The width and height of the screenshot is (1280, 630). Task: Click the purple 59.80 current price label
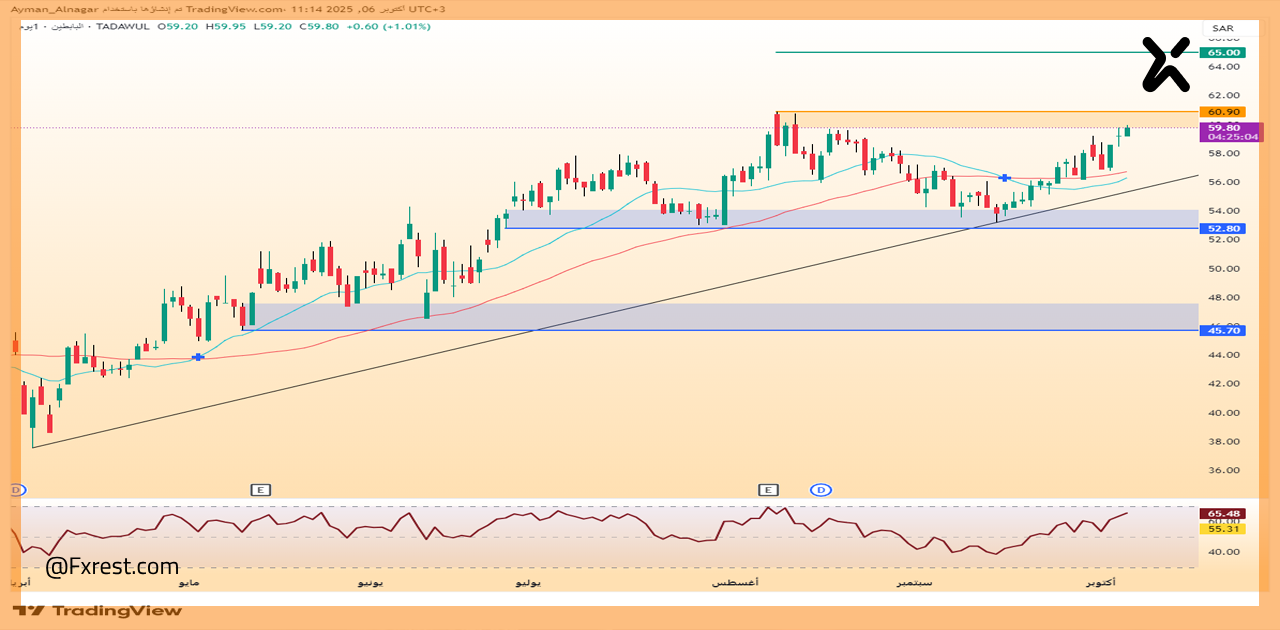tap(1224, 128)
